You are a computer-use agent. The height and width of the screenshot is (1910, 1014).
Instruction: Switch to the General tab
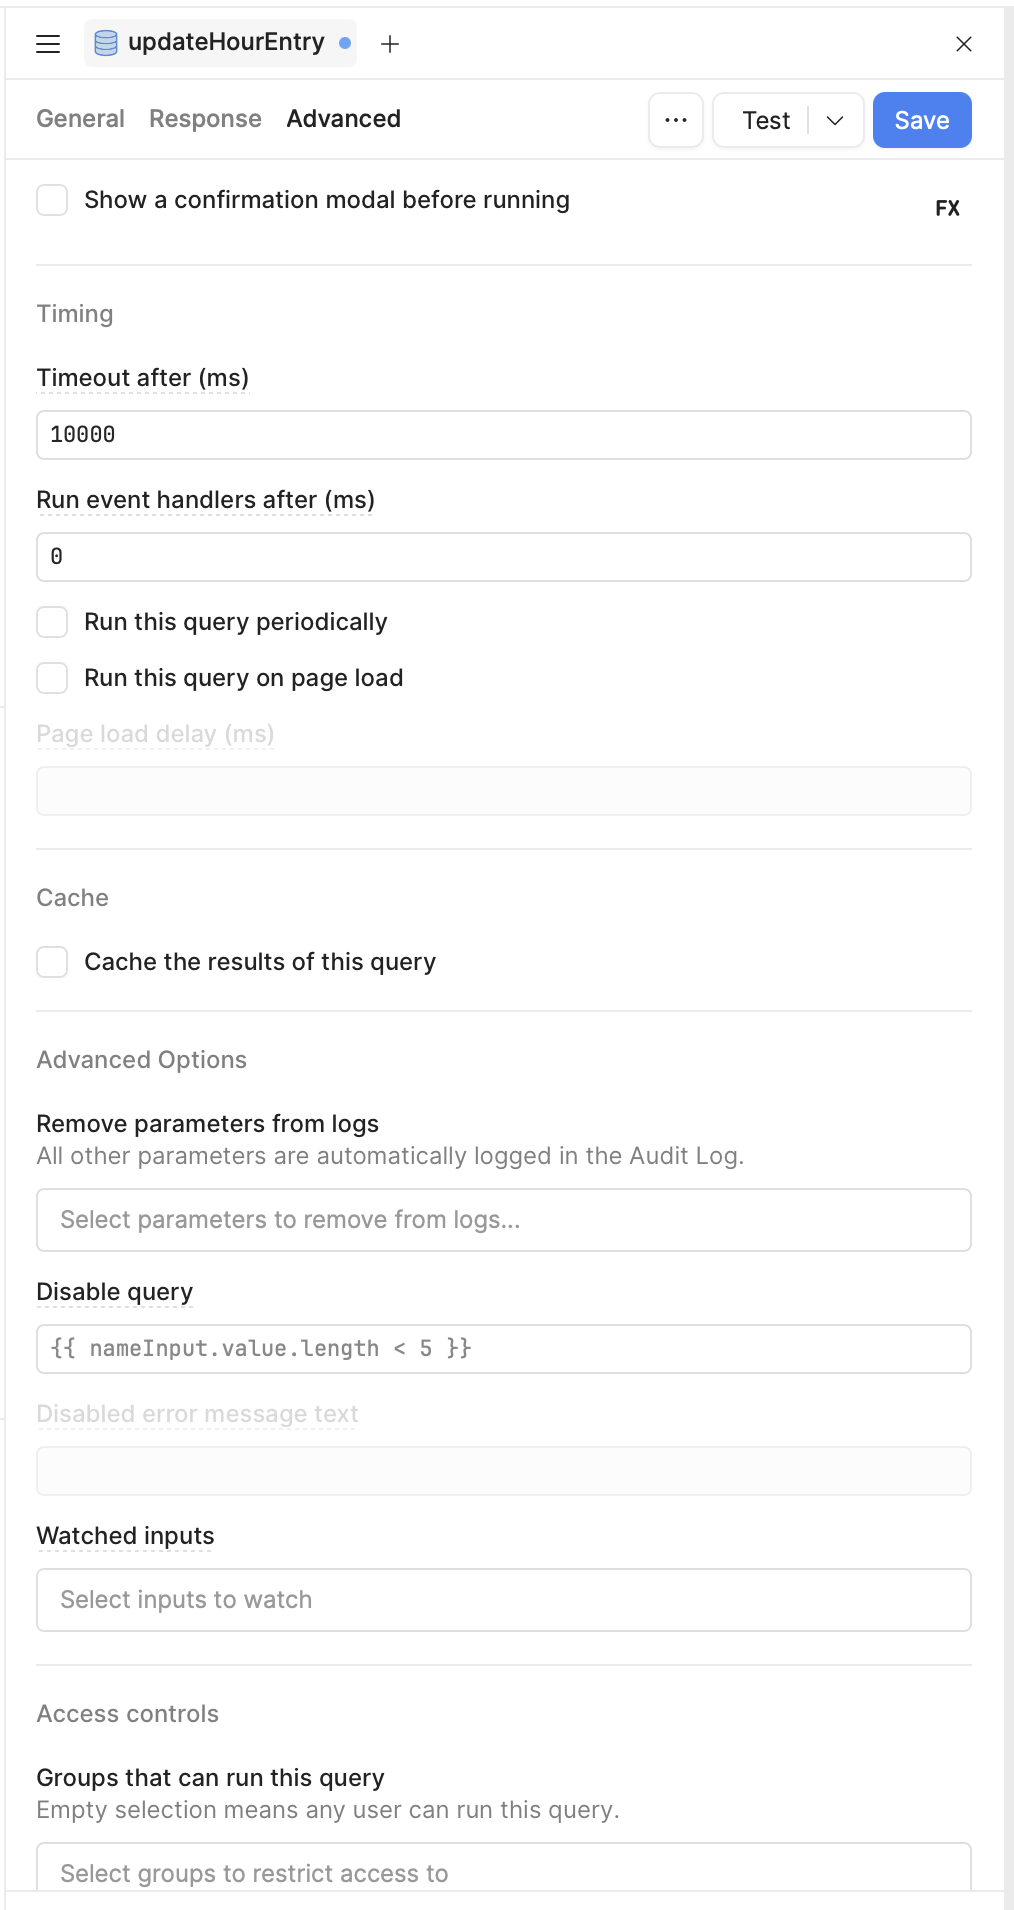pyautogui.click(x=81, y=119)
